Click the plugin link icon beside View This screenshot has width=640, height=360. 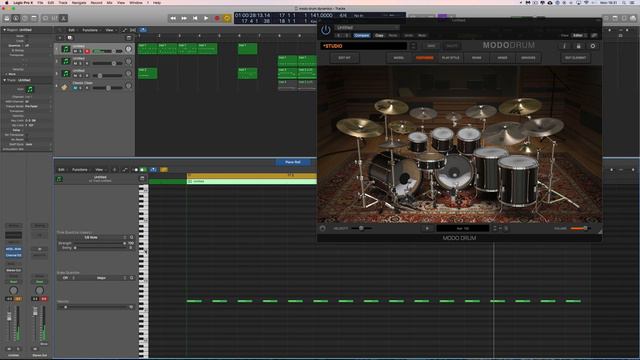tap(594, 36)
